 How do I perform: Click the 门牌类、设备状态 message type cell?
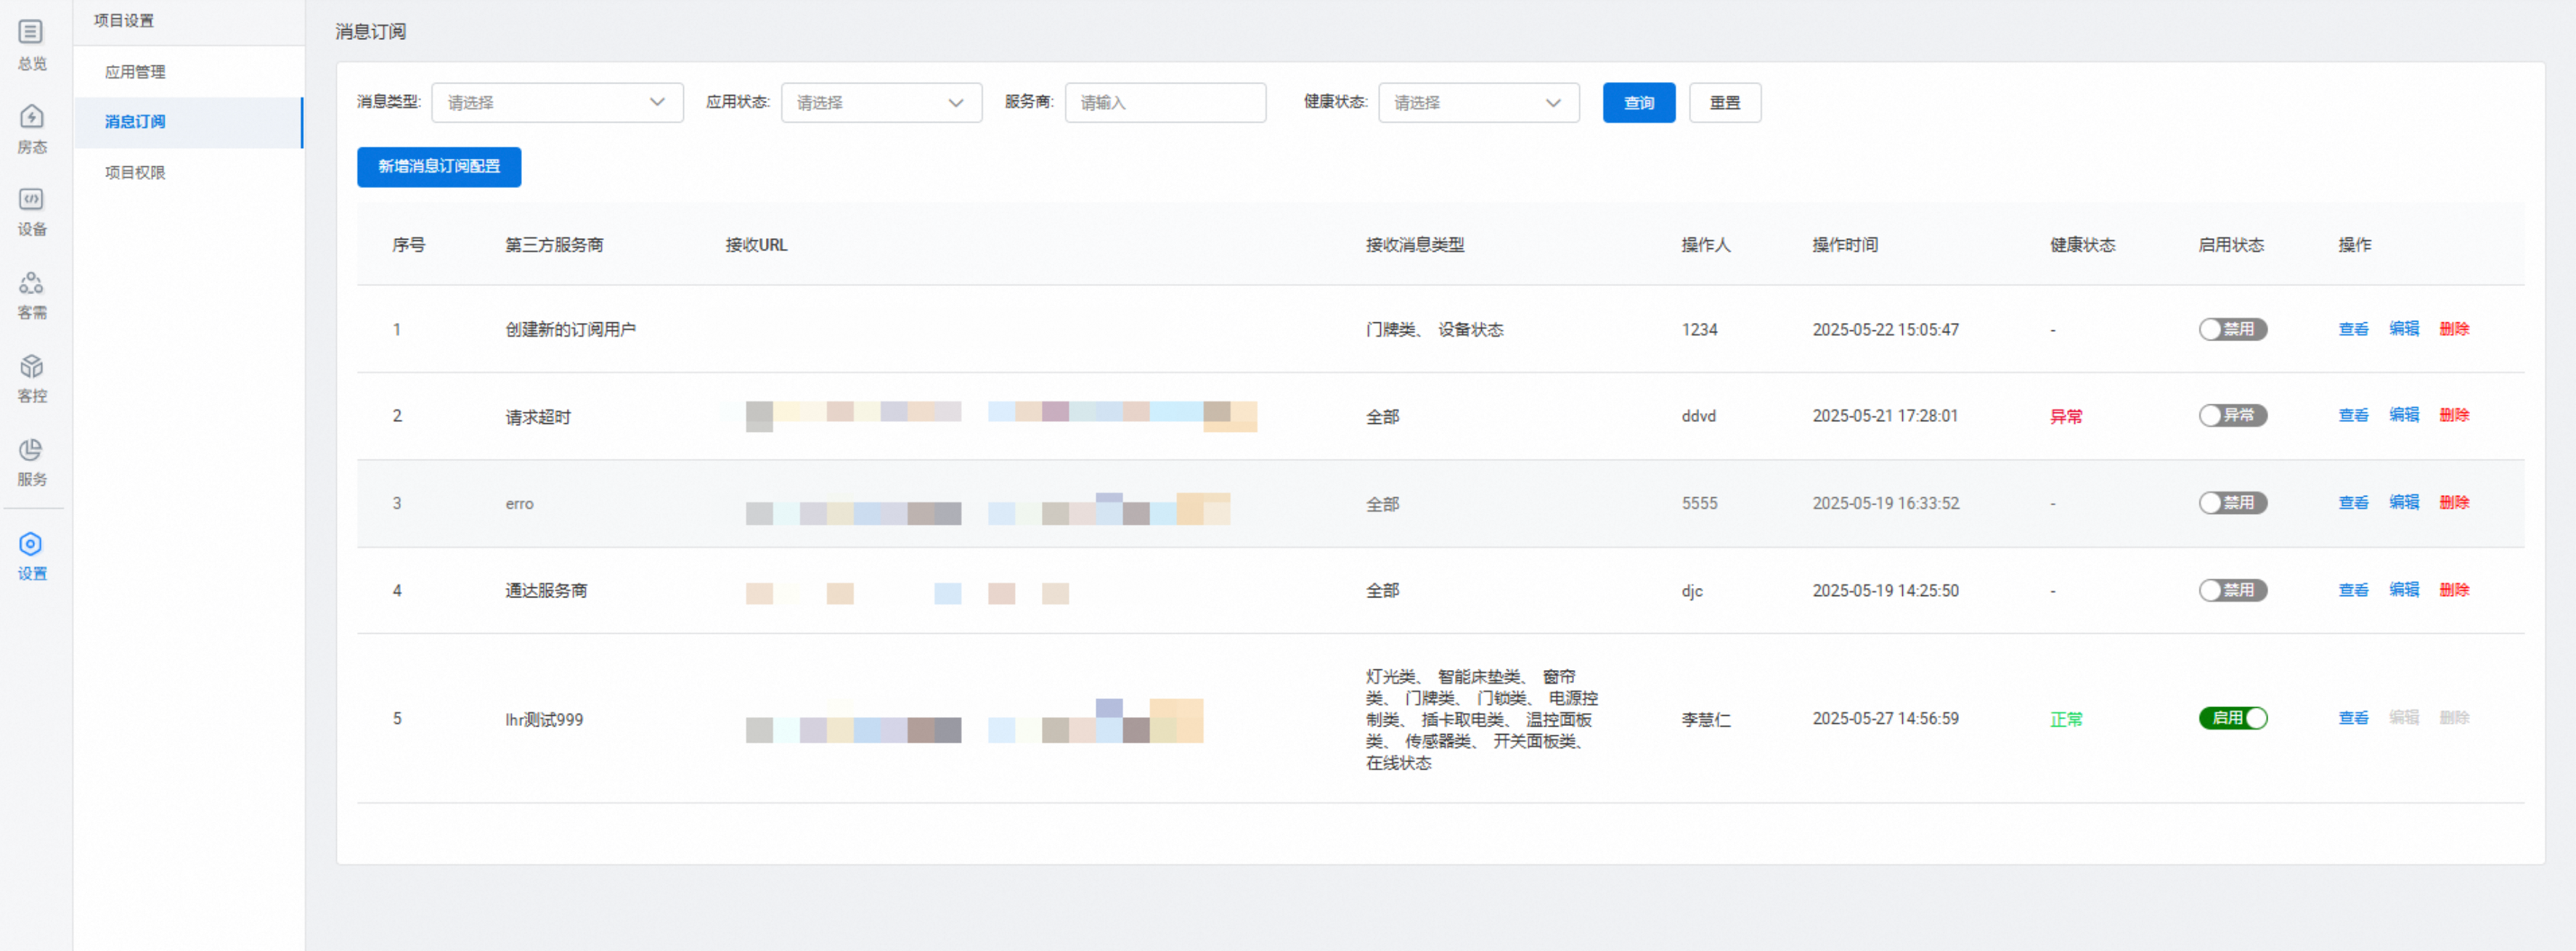click(x=1434, y=330)
